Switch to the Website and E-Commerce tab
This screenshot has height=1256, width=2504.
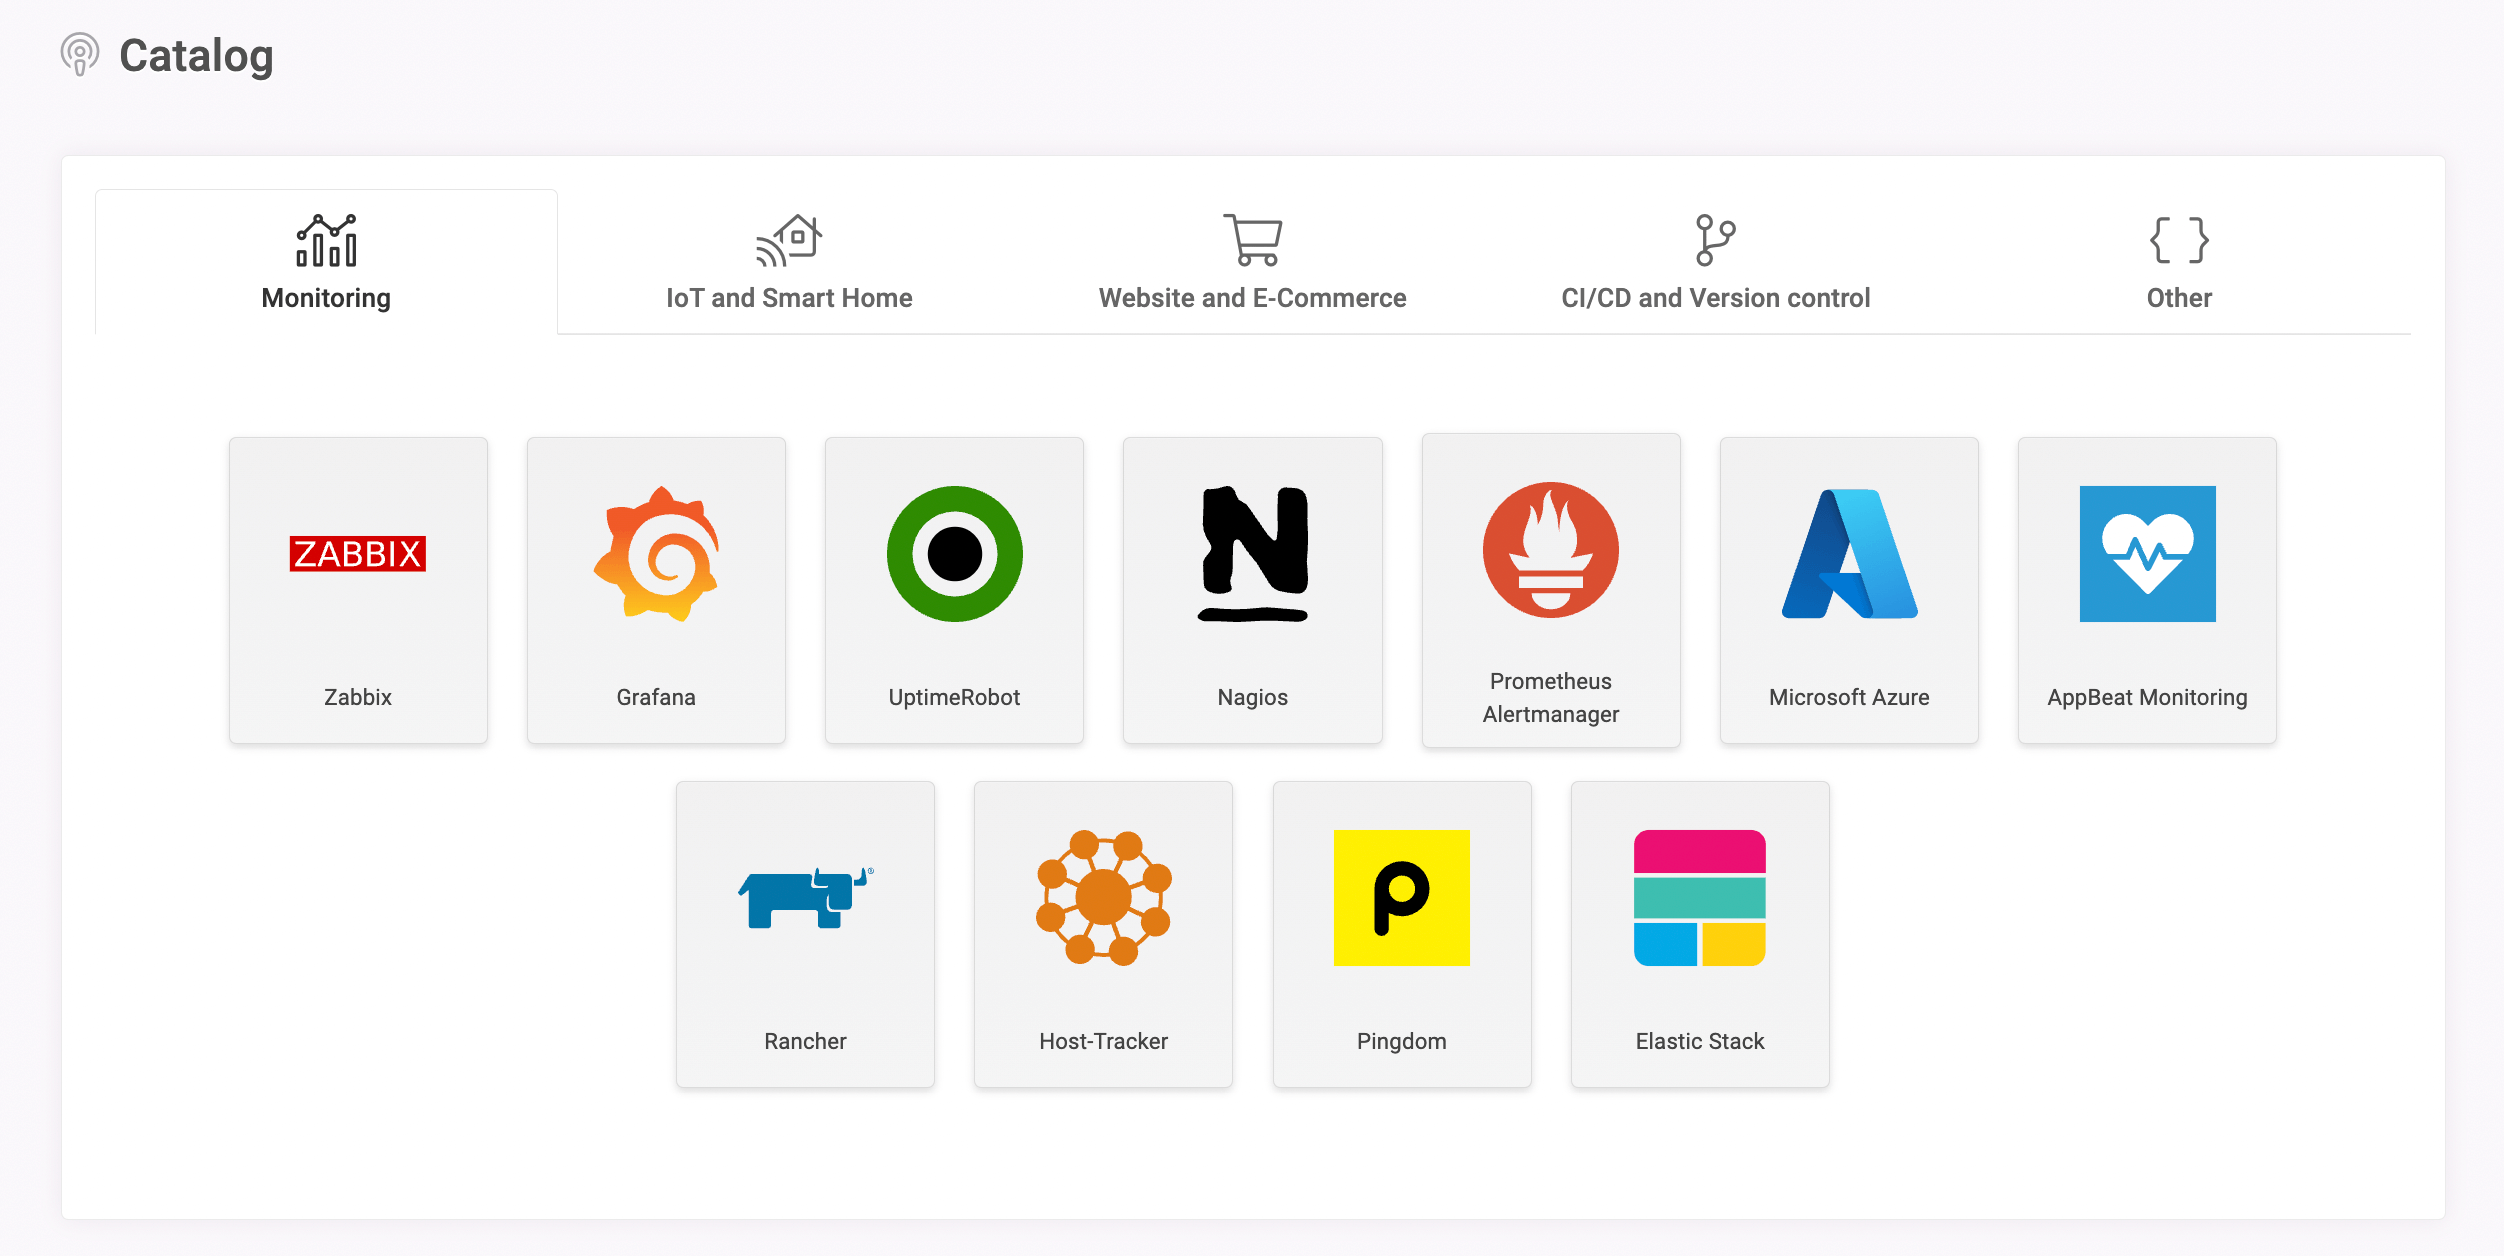(1252, 262)
